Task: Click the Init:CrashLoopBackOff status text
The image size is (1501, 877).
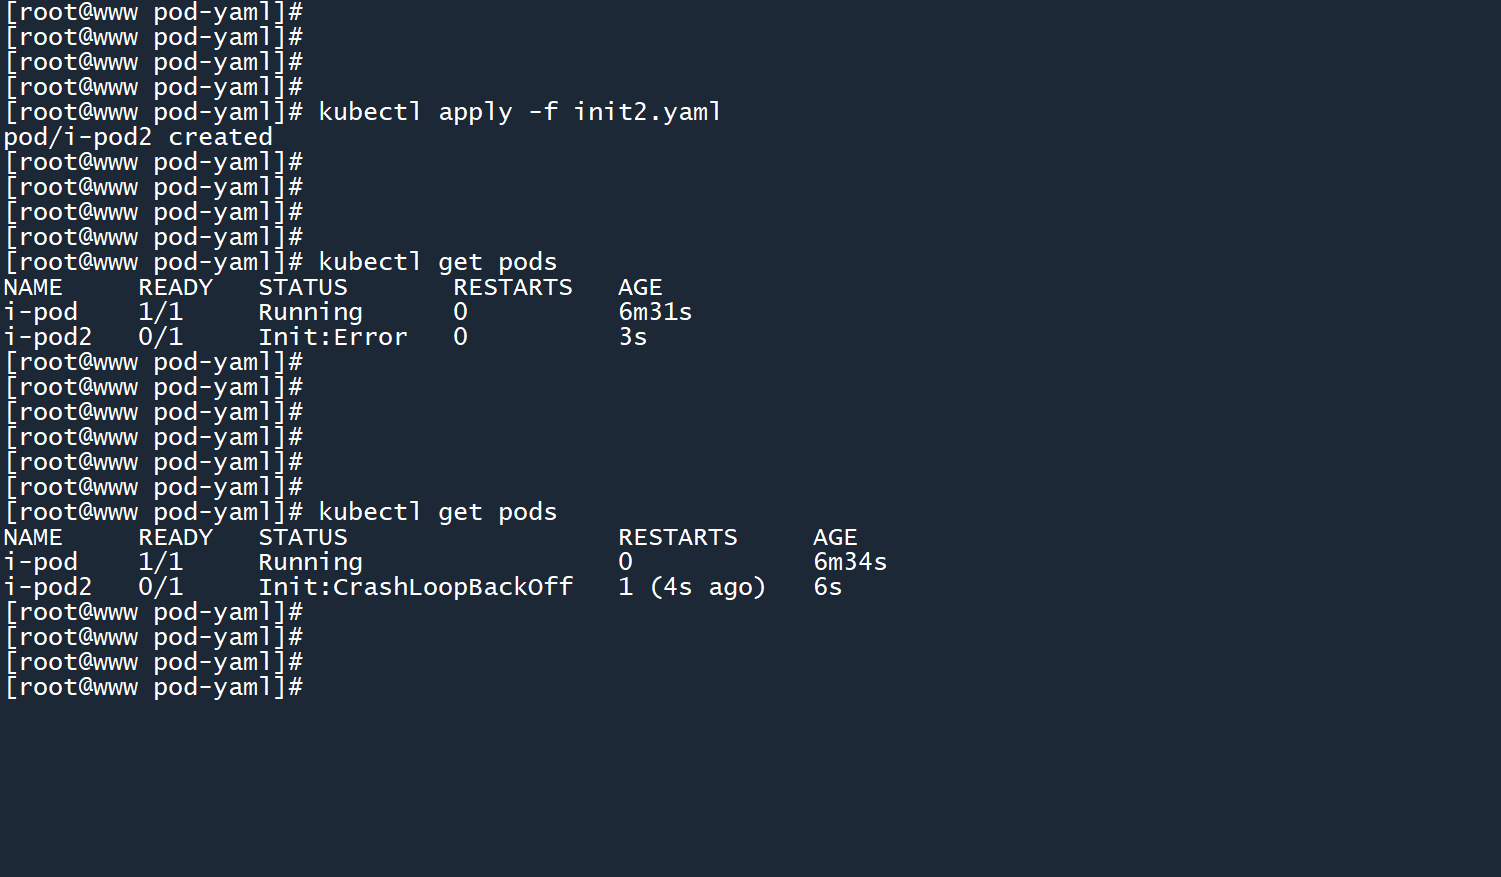Action: click(415, 587)
